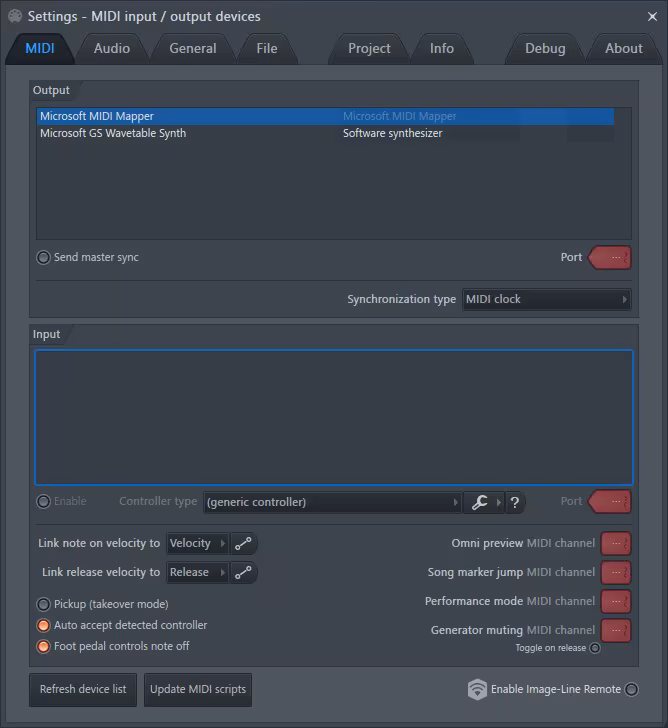
Task: Open the Debug tab
Action: pyautogui.click(x=545, y=49)
